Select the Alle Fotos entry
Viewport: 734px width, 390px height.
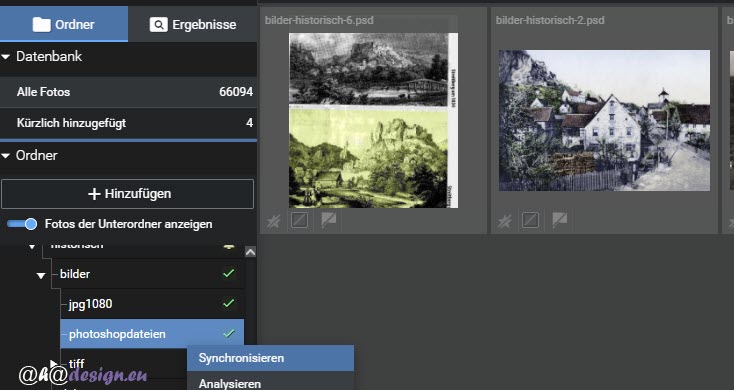point(128,92)
